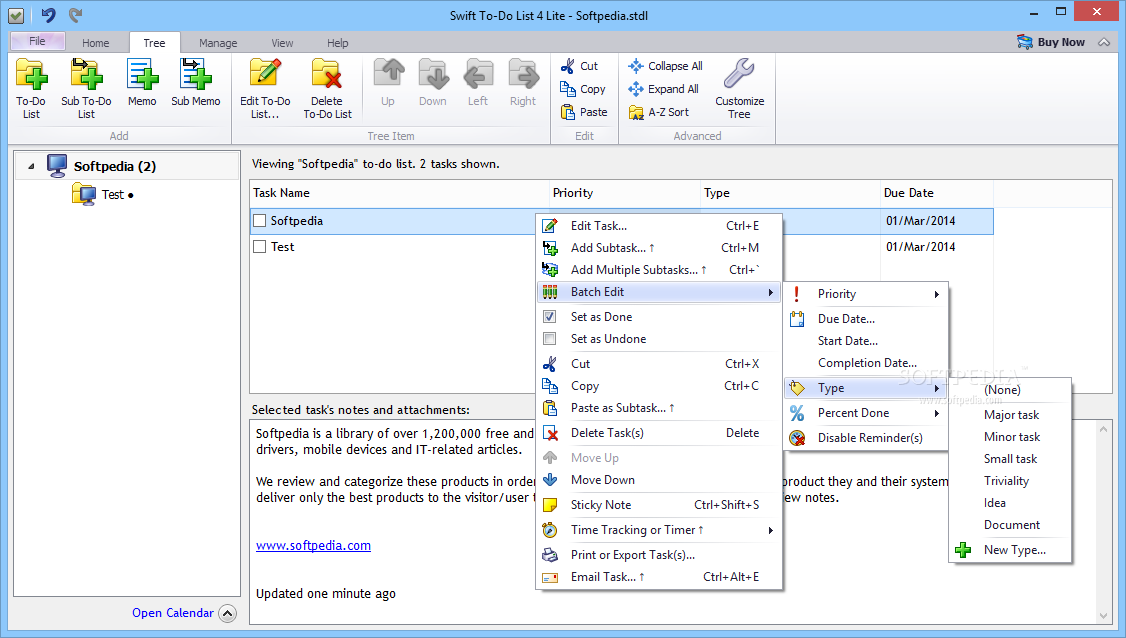This screenshot has width=1126, height=638.
Task: Choose Paste as Subtask... entry
Action: 659,408
